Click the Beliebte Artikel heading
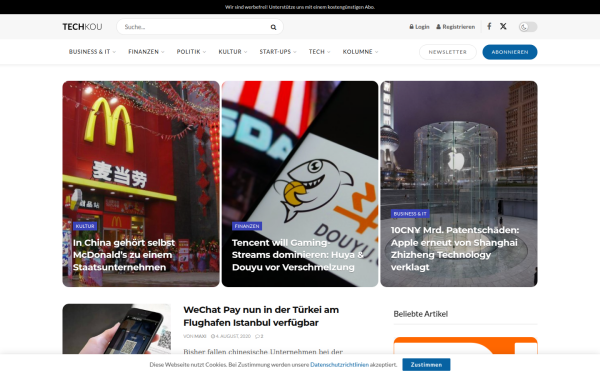 pyautogui.click(x=421, y=314)
